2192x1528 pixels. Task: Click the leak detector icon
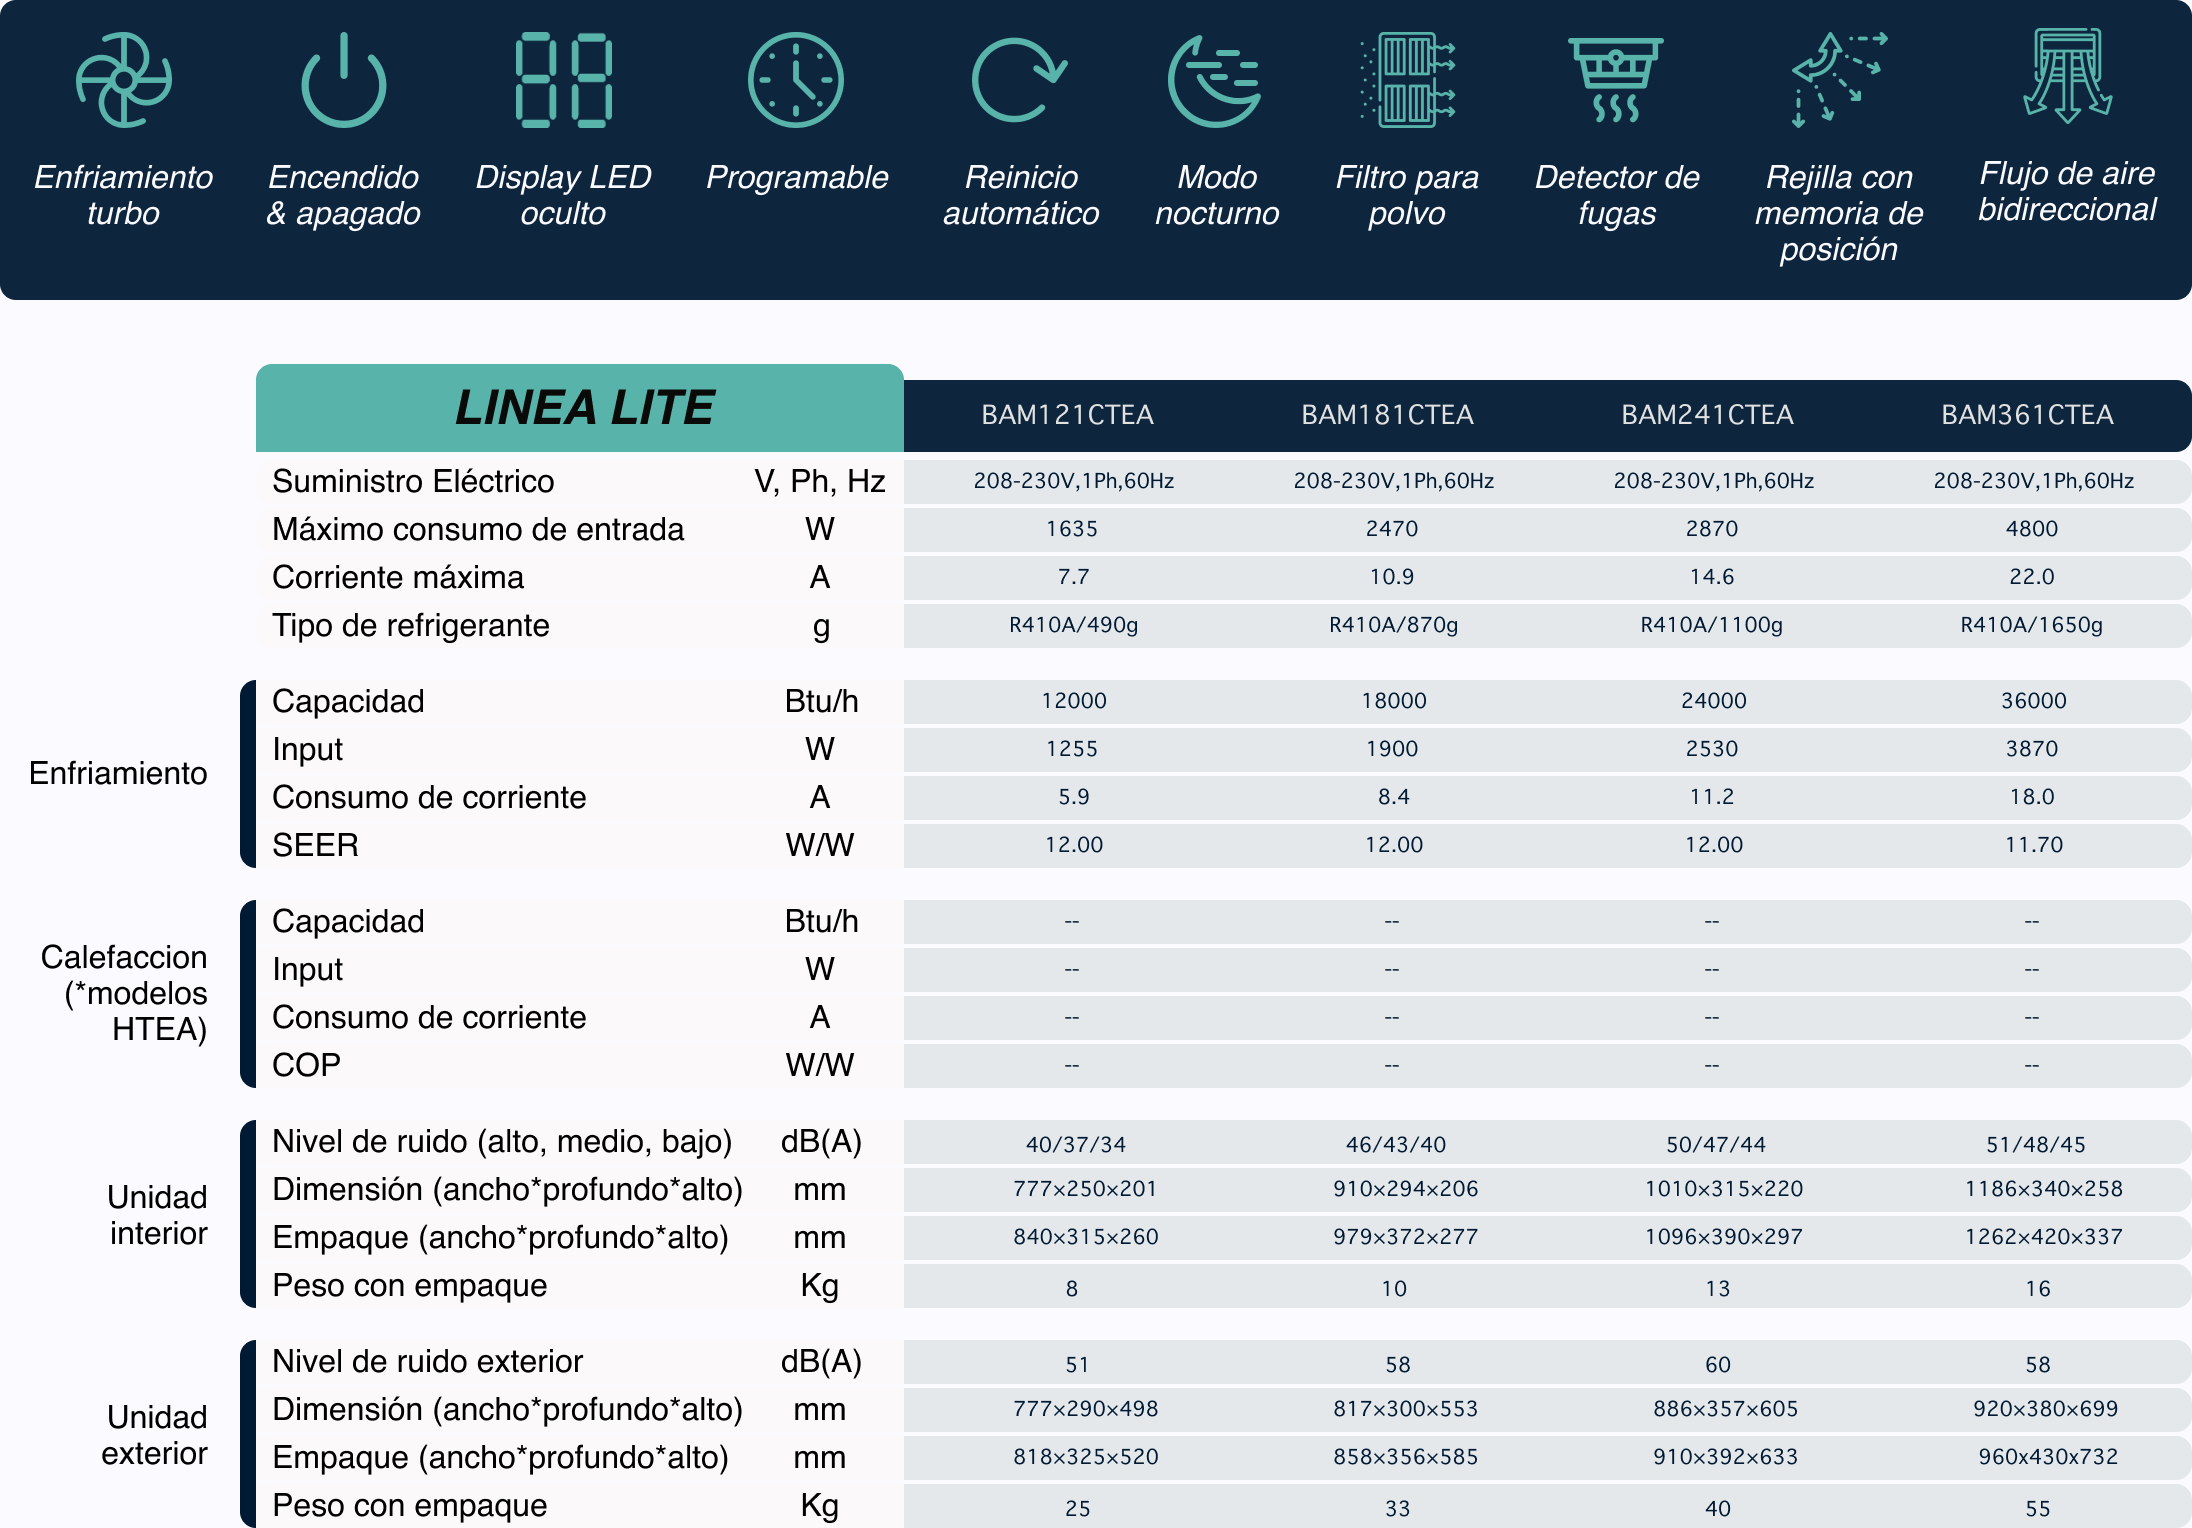[x=1616, y=80]
